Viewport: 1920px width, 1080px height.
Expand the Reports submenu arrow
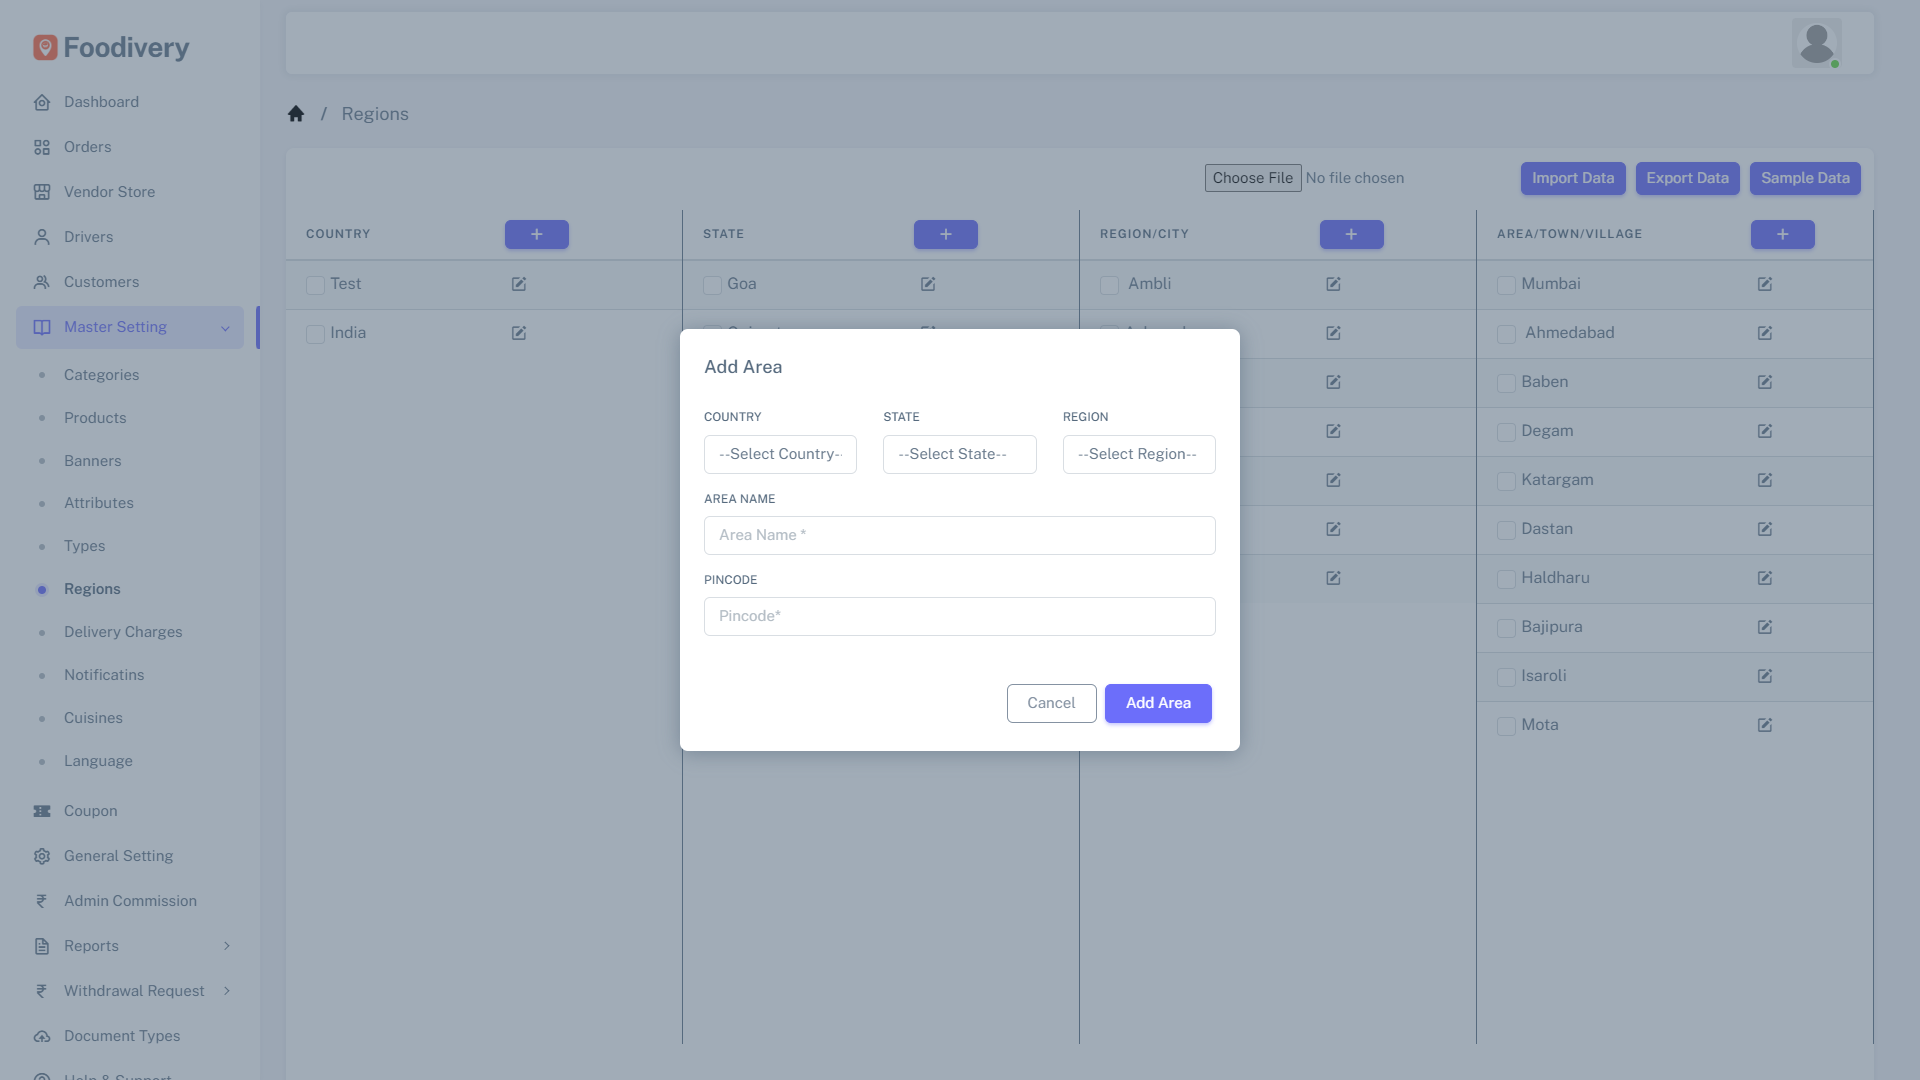click(227, 946)
